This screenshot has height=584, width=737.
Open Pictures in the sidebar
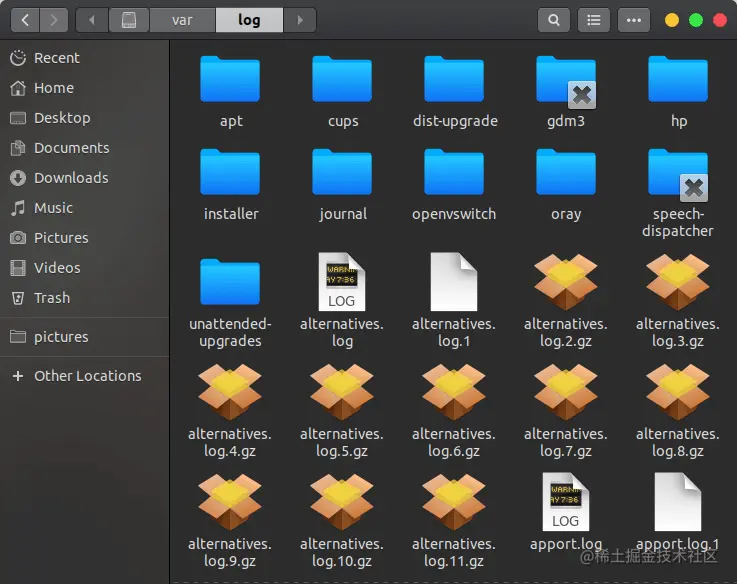[85, 238]
